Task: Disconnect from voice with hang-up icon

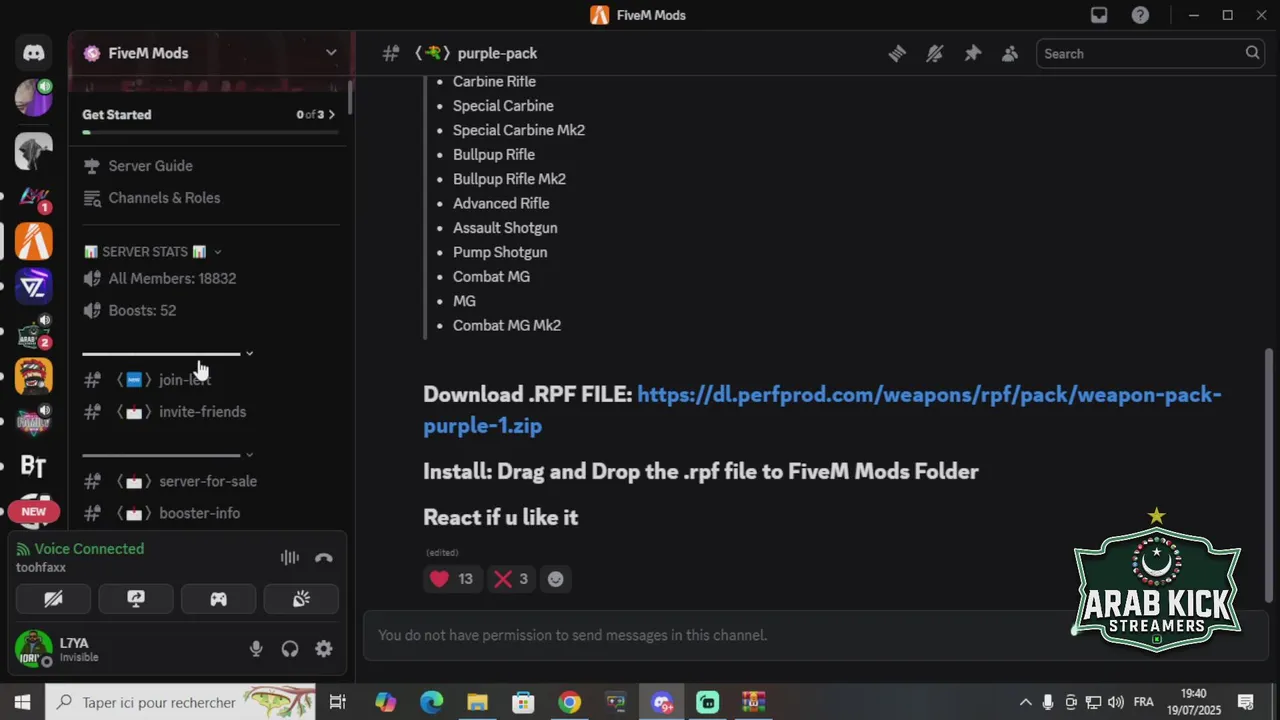Action: pyautogui.click(x=324, y=558)
